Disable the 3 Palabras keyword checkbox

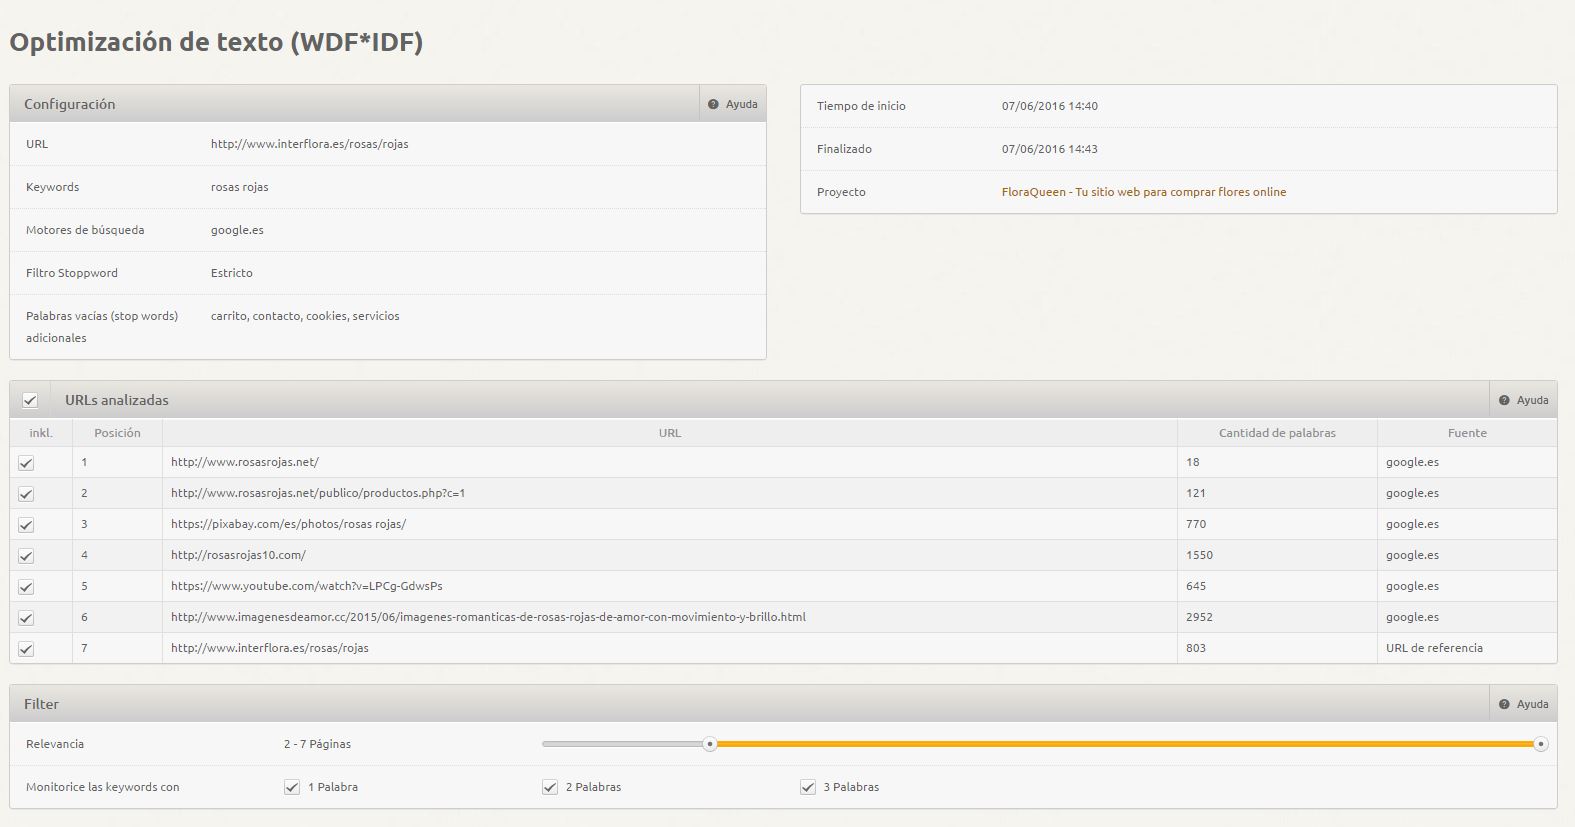click(808, 787)
